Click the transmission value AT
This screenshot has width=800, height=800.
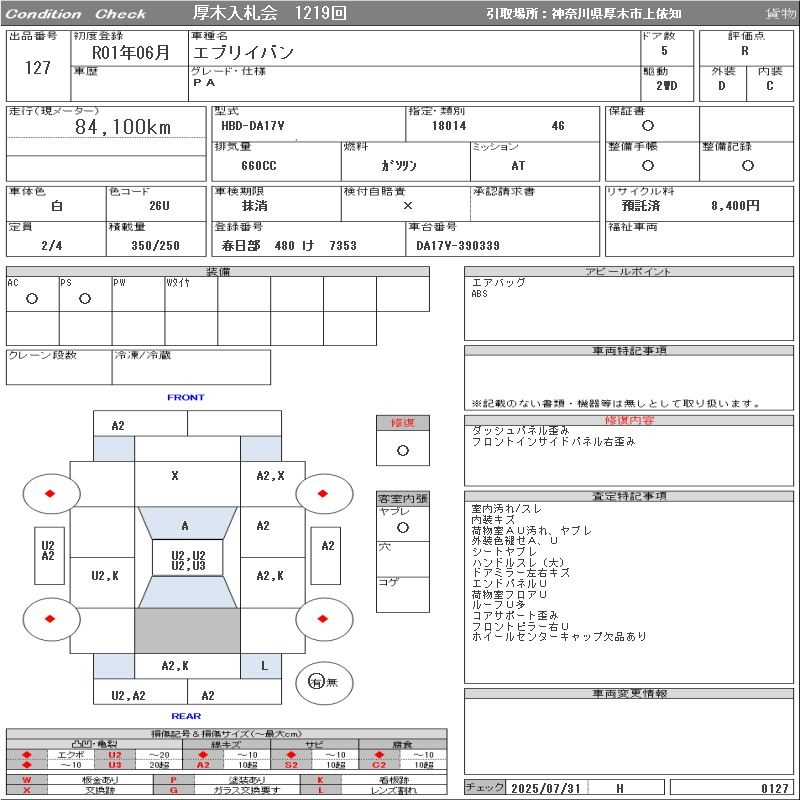[x=518, y=166]
